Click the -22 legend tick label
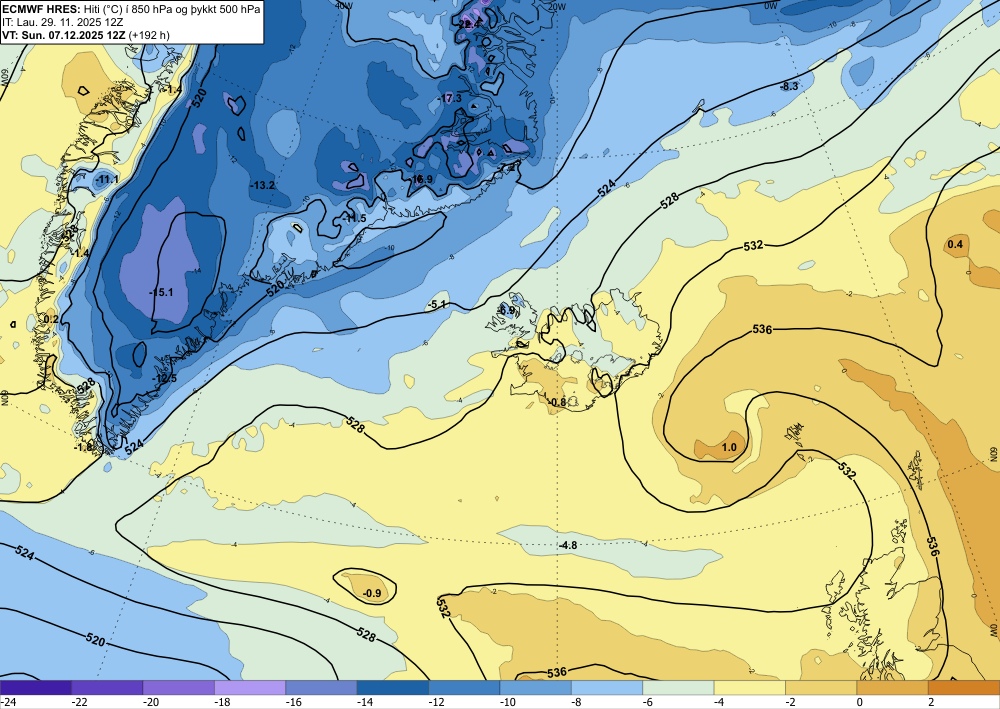1000x709 pixels. [78, 702]
